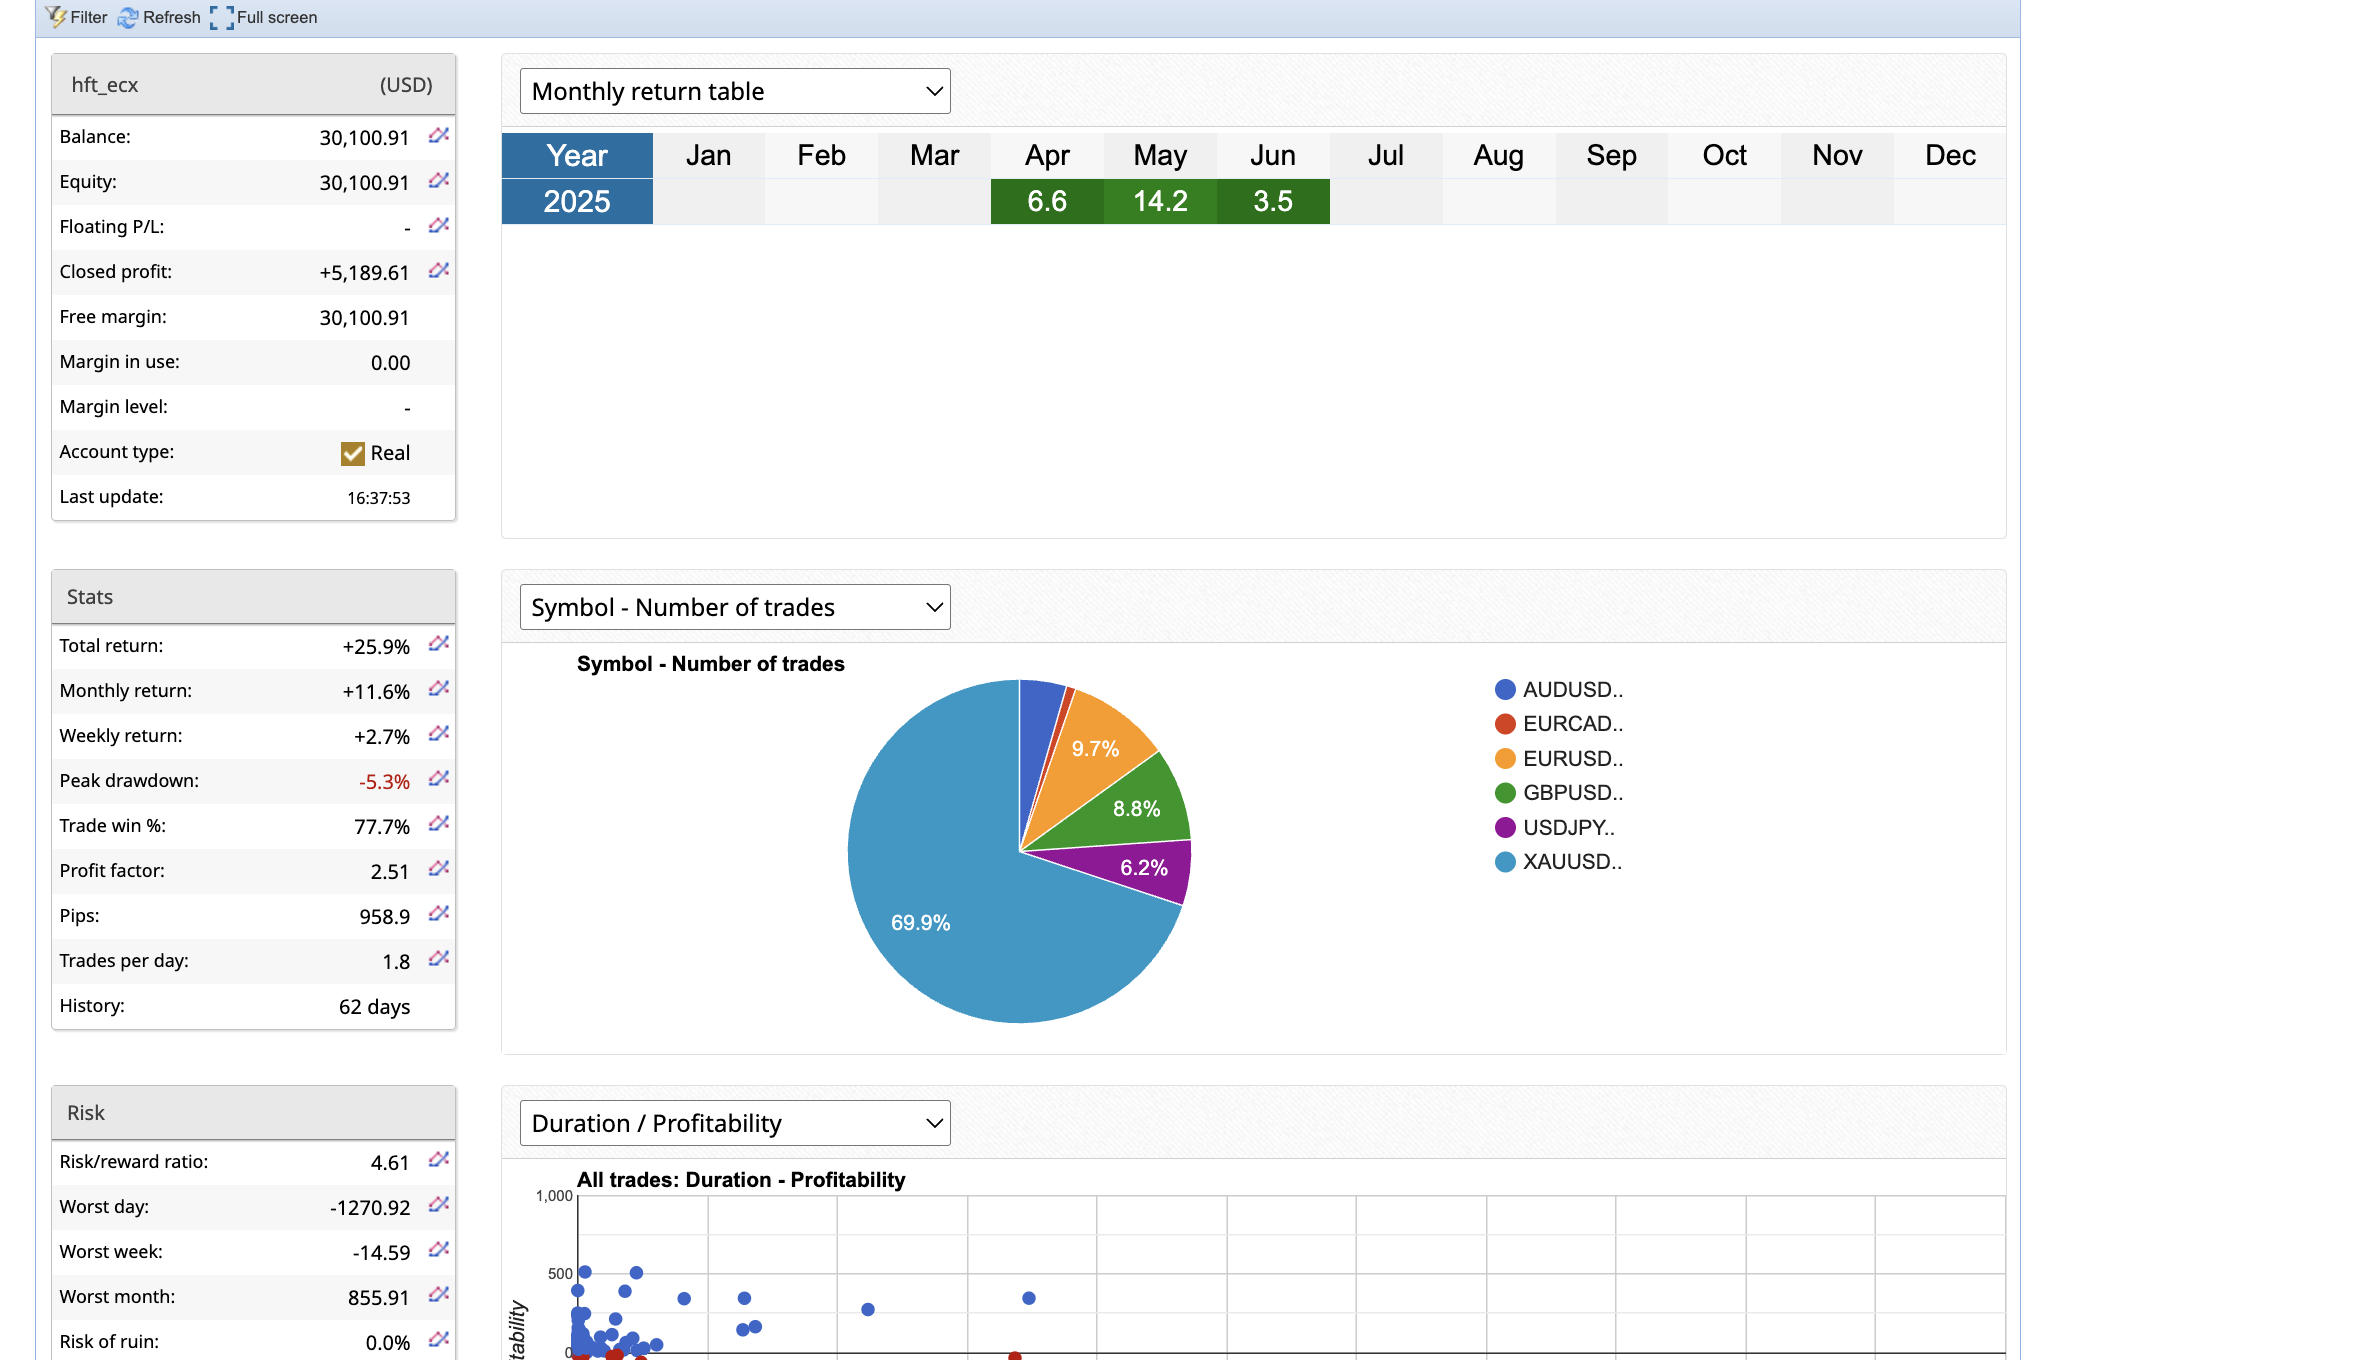This screenshot has height=1360, width=2364.
Task: Click the May 14.2 return cell
Action: pyautogui.click(x=1160, y=202)
